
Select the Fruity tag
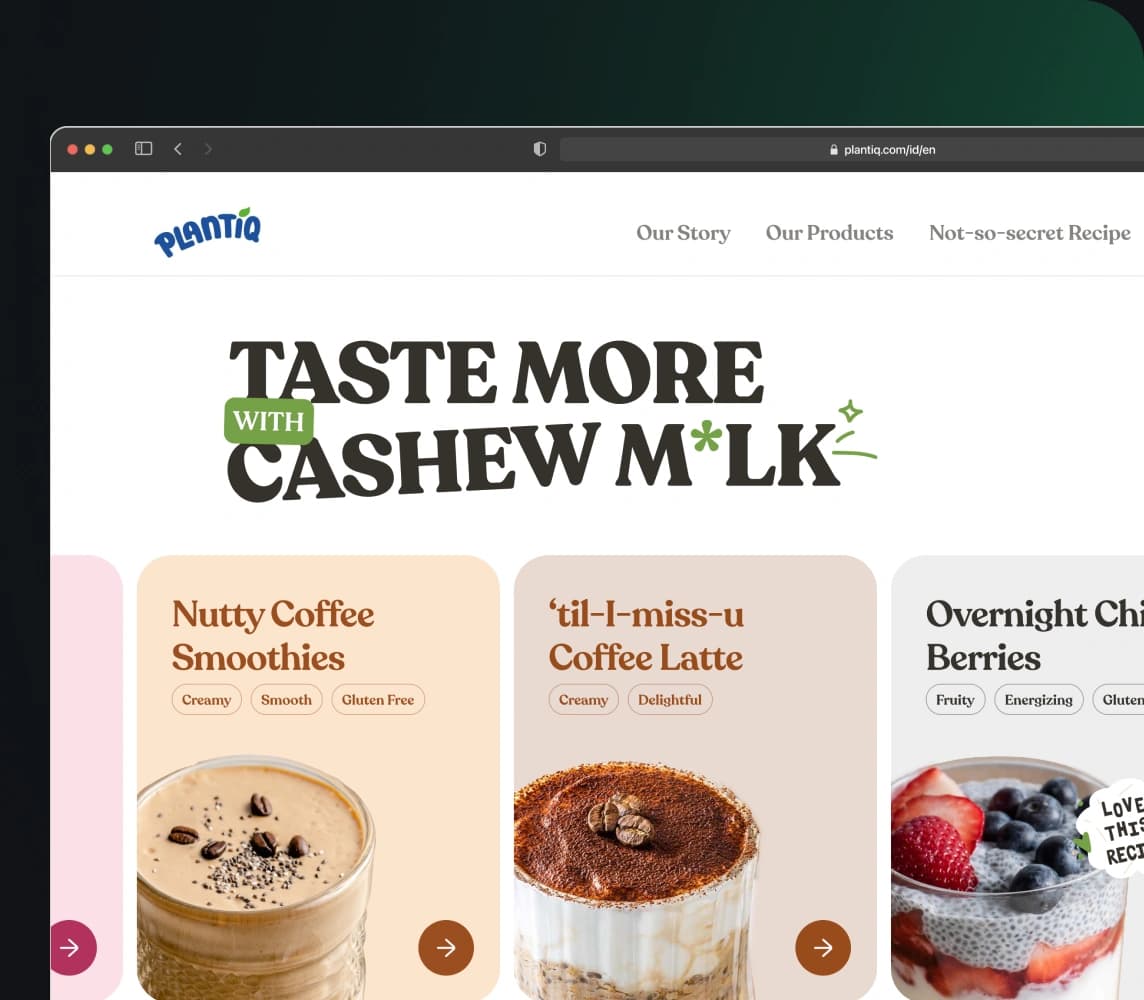(x=955, y=699)
